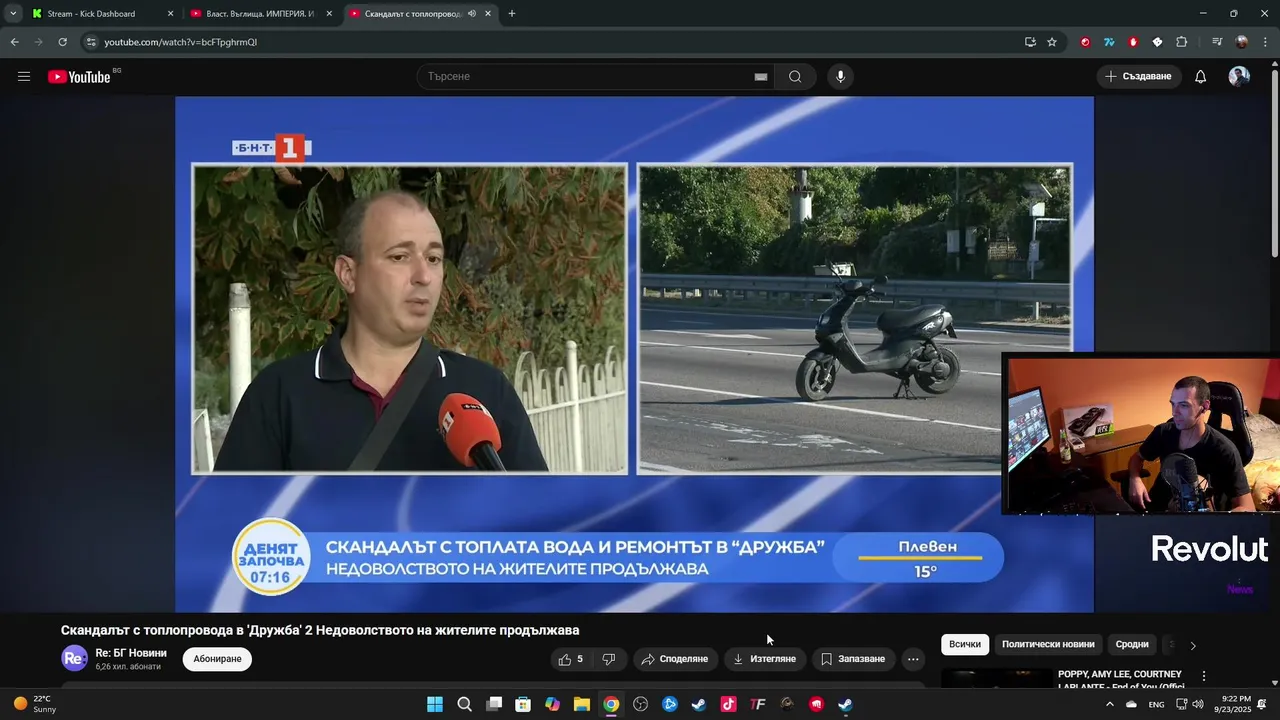Select the Политически новини chip
This screenshot has height=720, width=1280.
(x=1048, y=645)
